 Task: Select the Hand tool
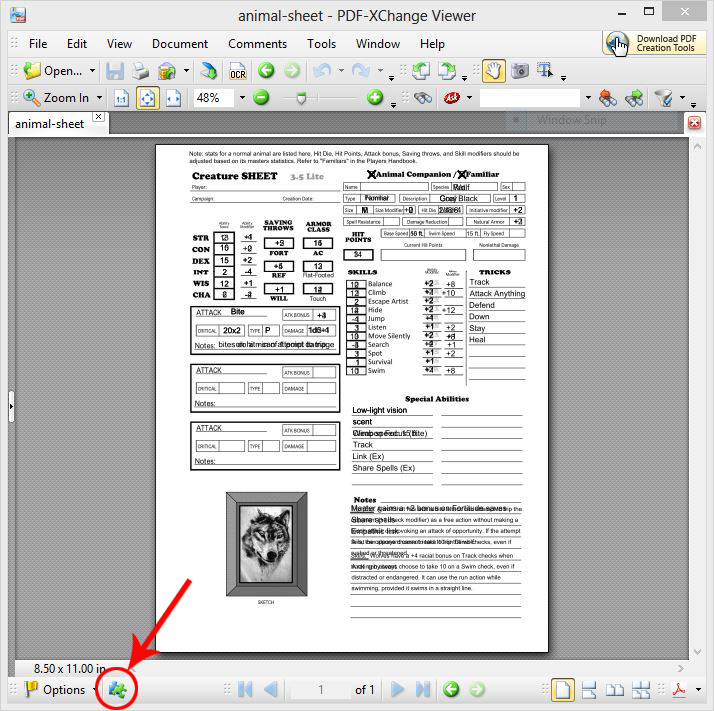tap(493, 71)
